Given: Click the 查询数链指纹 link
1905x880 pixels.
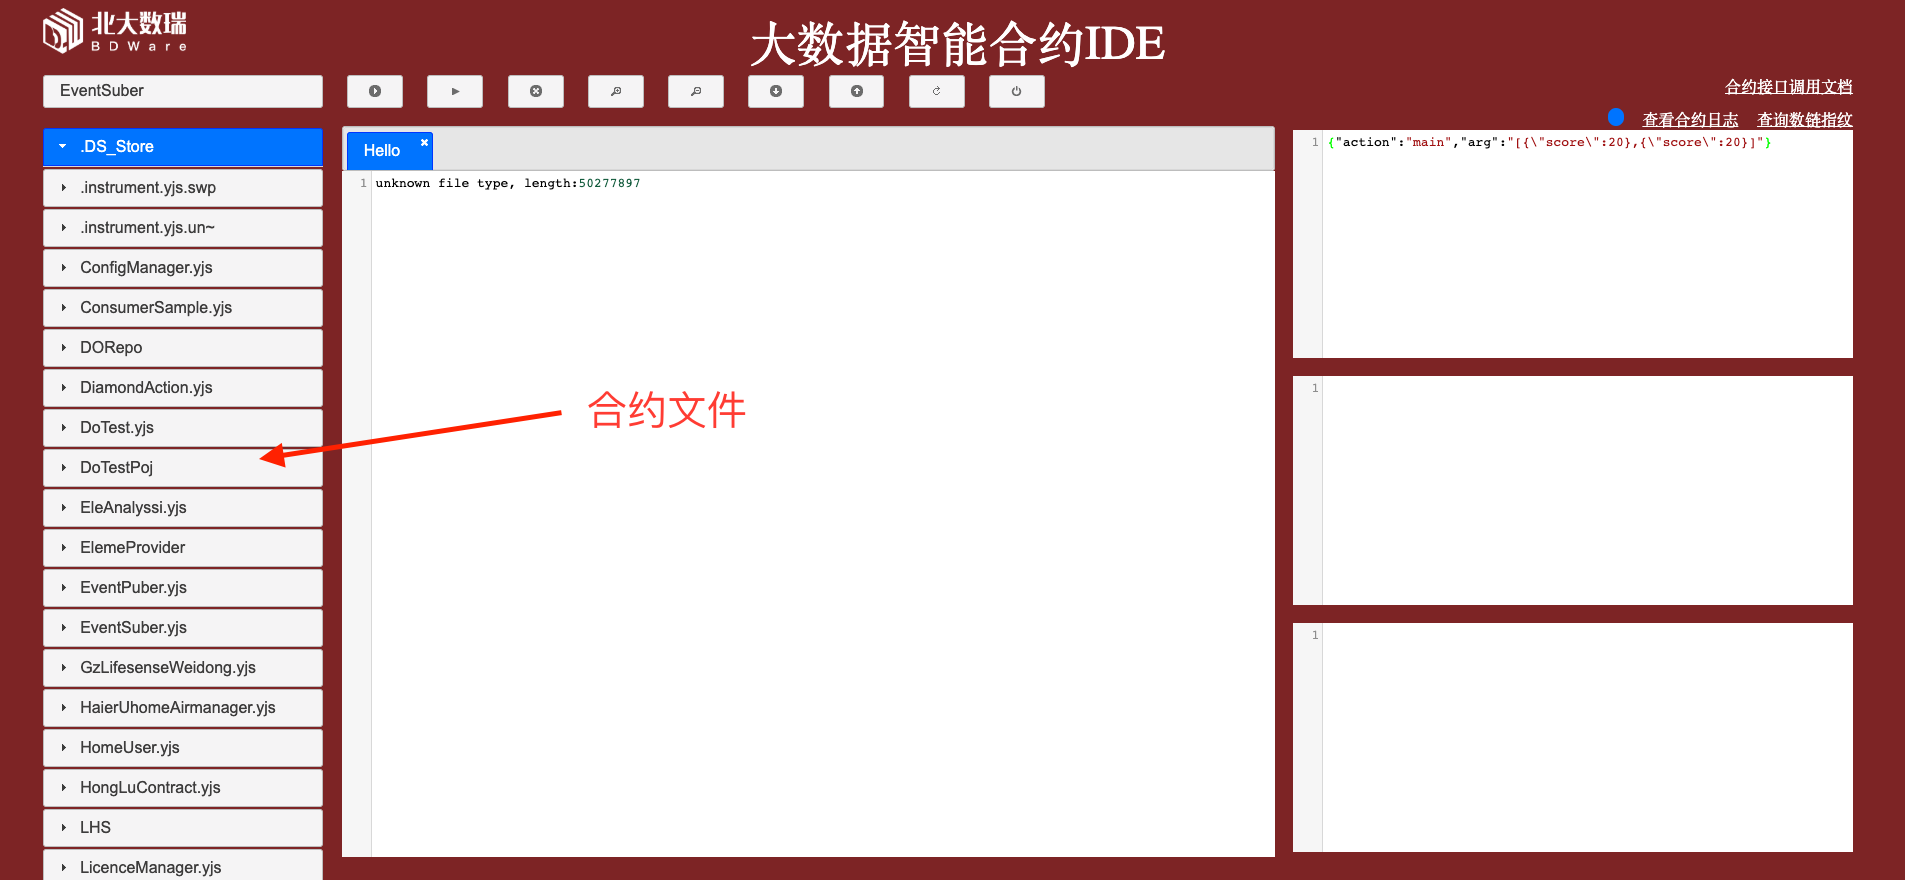Looking at the screenshot, I should pos(1804,120).
